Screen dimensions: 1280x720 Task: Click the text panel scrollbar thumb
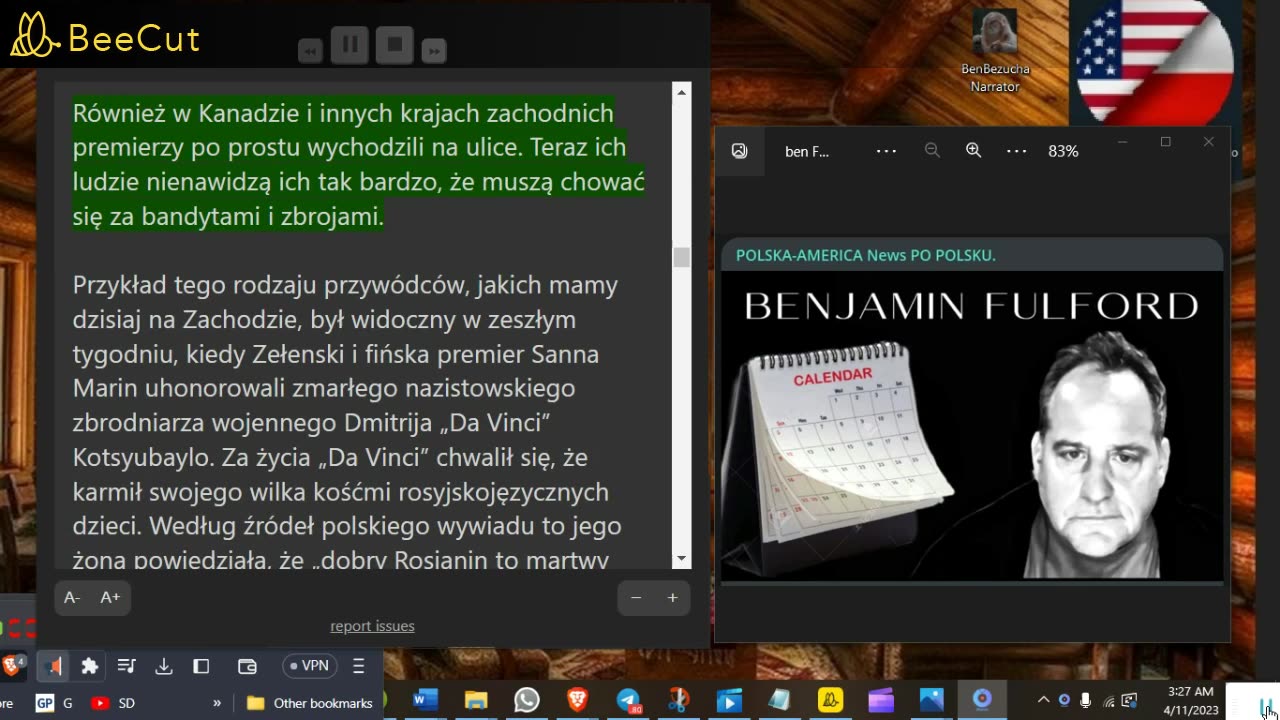click(682, 257)
